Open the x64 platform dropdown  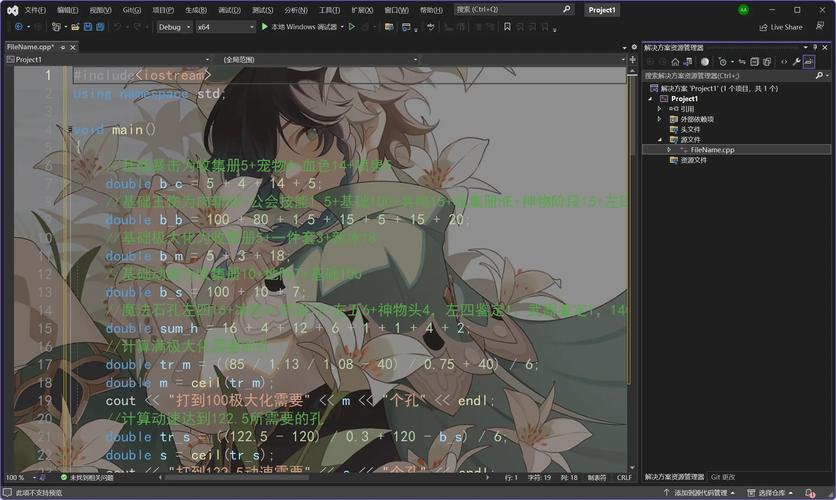click(x=226, y=27)
